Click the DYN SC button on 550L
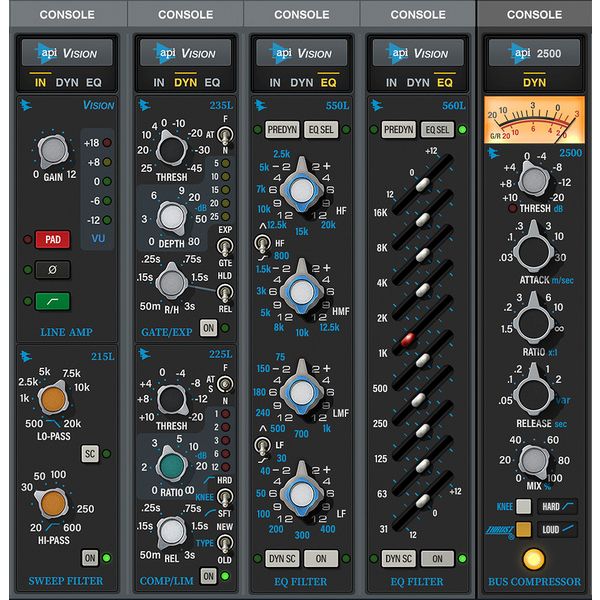600x600 pixels. 282,559
